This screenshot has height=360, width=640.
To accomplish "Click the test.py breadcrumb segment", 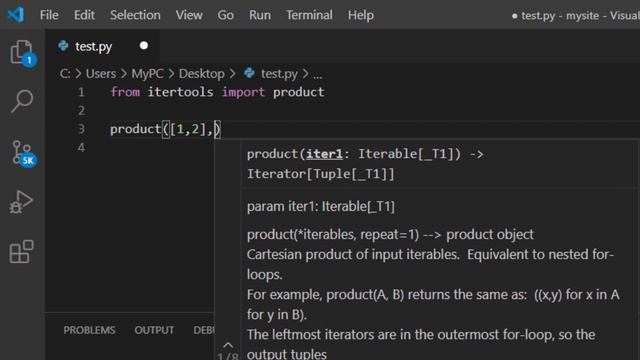I will point(279,73).
